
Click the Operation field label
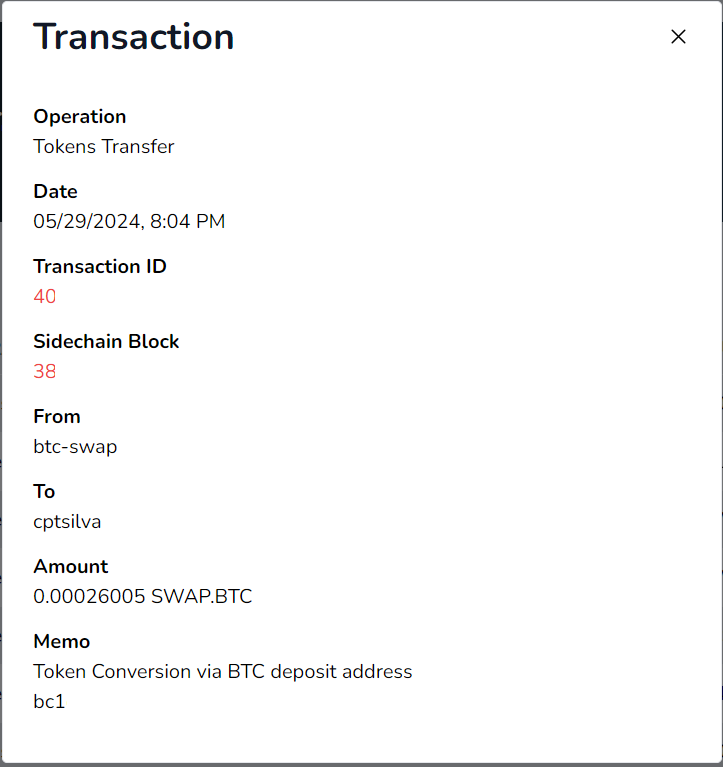pos(80,117)
